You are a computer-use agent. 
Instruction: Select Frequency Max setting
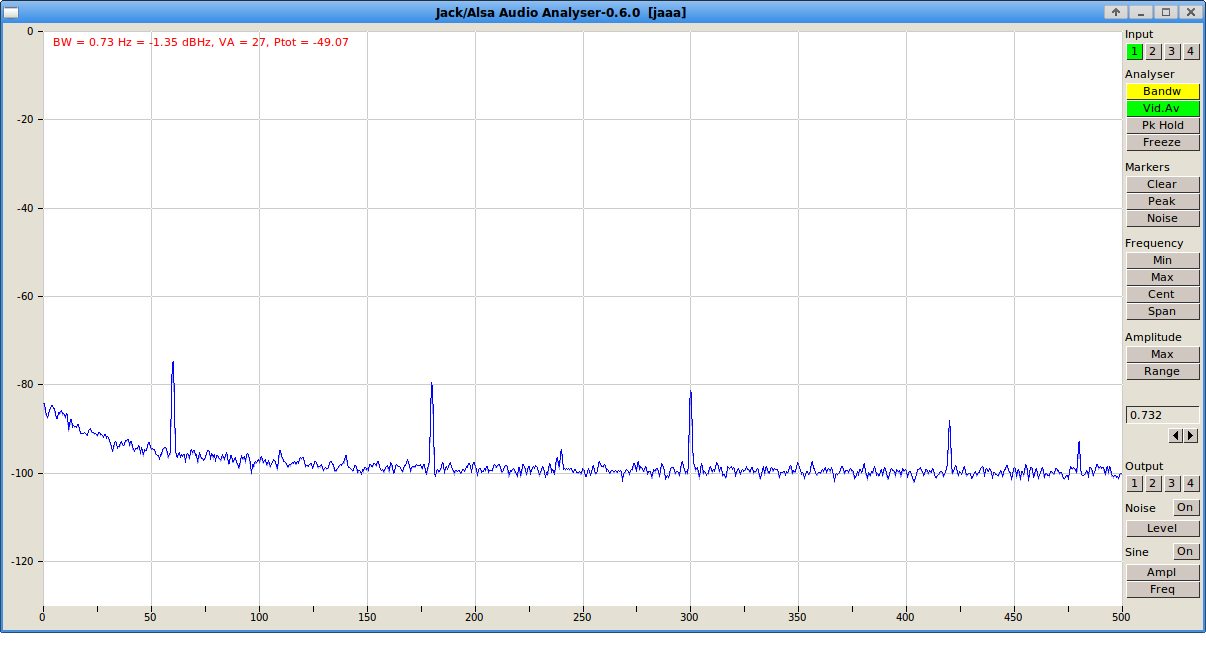1163,277
